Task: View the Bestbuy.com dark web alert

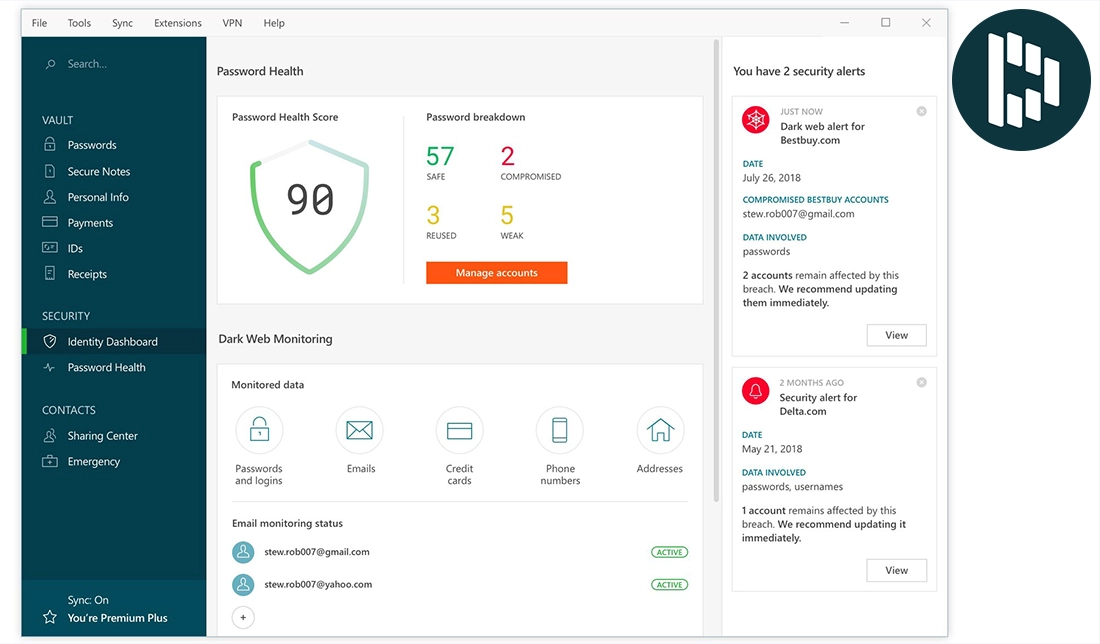Action: point(896,335)
